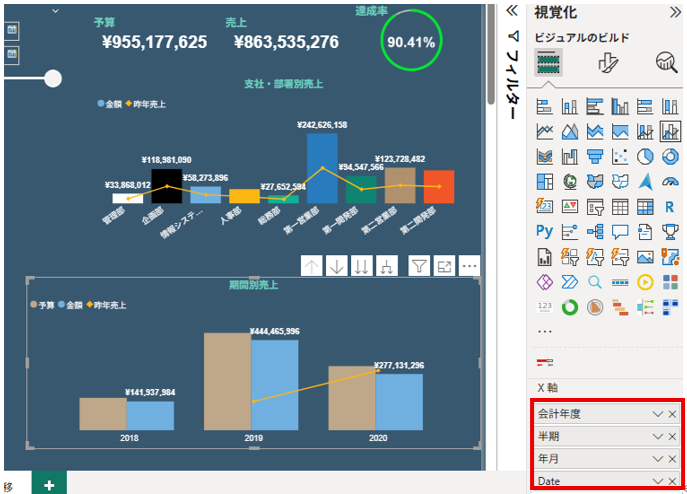
Task: Collapse the 視覚化 pane
Action: (675, 12)
